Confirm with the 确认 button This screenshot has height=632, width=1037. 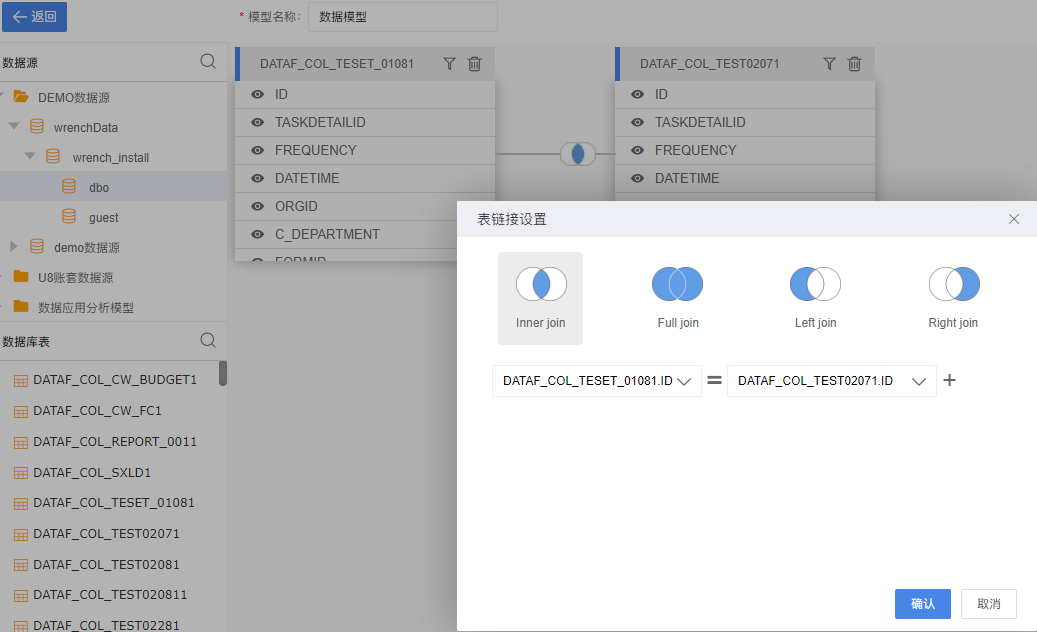point(923,604)
